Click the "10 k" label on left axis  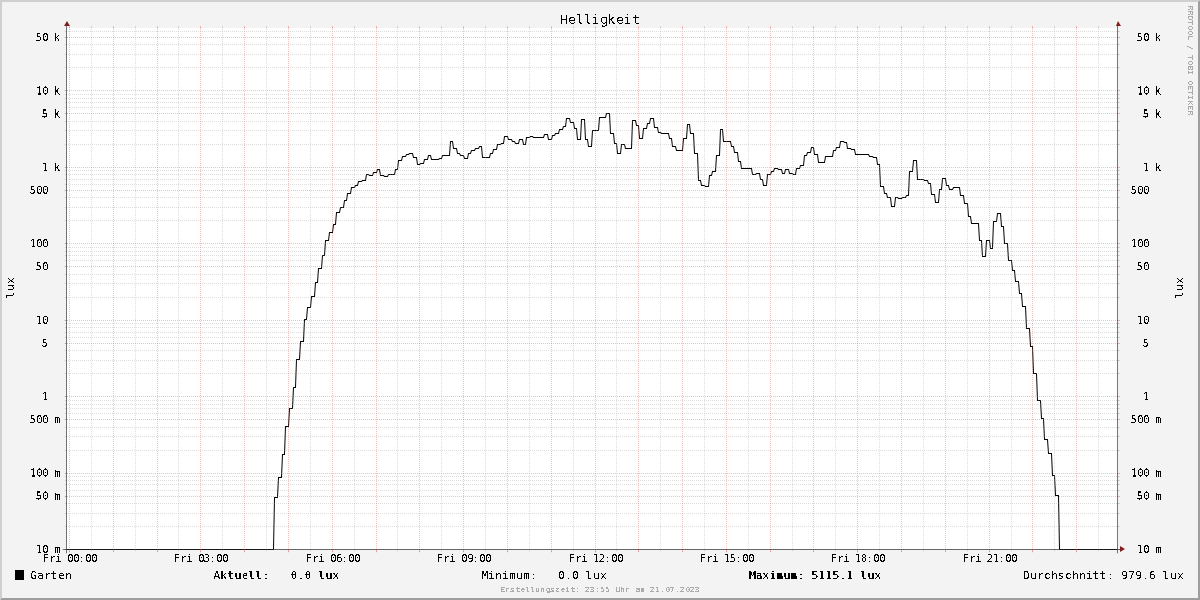pyautogui.click(x=46, y=91)
